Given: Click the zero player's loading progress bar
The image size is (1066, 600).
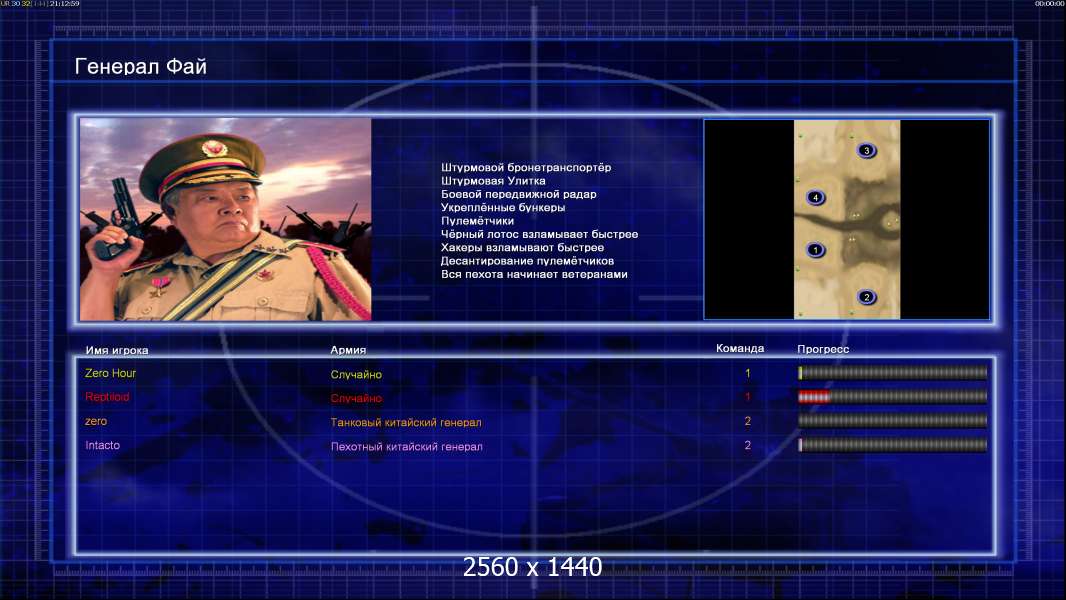Looking at the screenshot, I should (x=893, y=421).
